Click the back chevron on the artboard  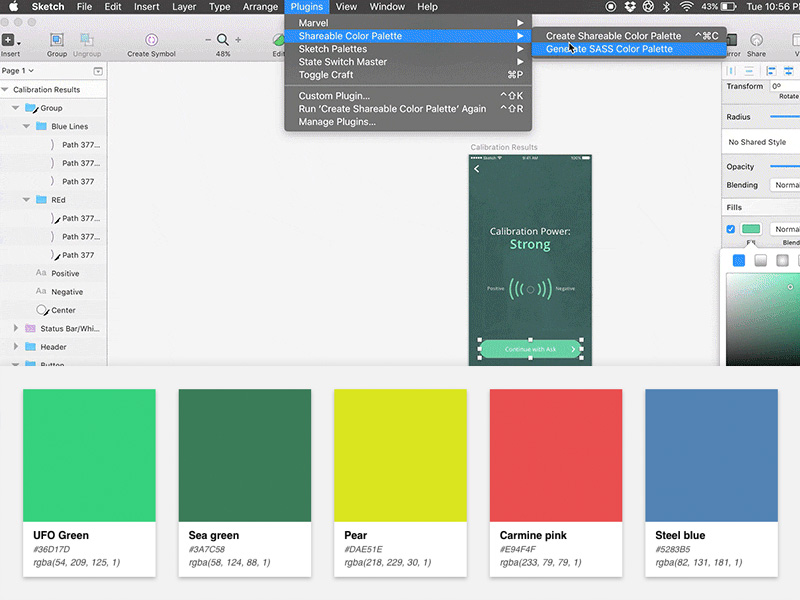pos(477,169)
